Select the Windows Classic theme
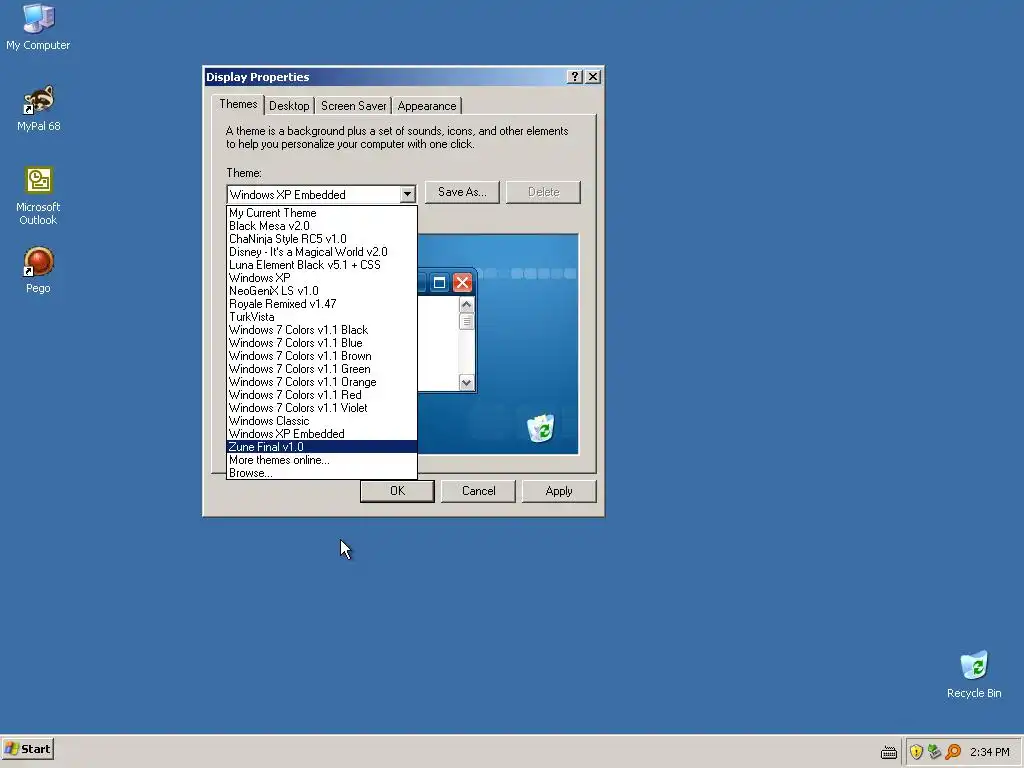This screenshot has height=768, width=1024. click(321, 421)
